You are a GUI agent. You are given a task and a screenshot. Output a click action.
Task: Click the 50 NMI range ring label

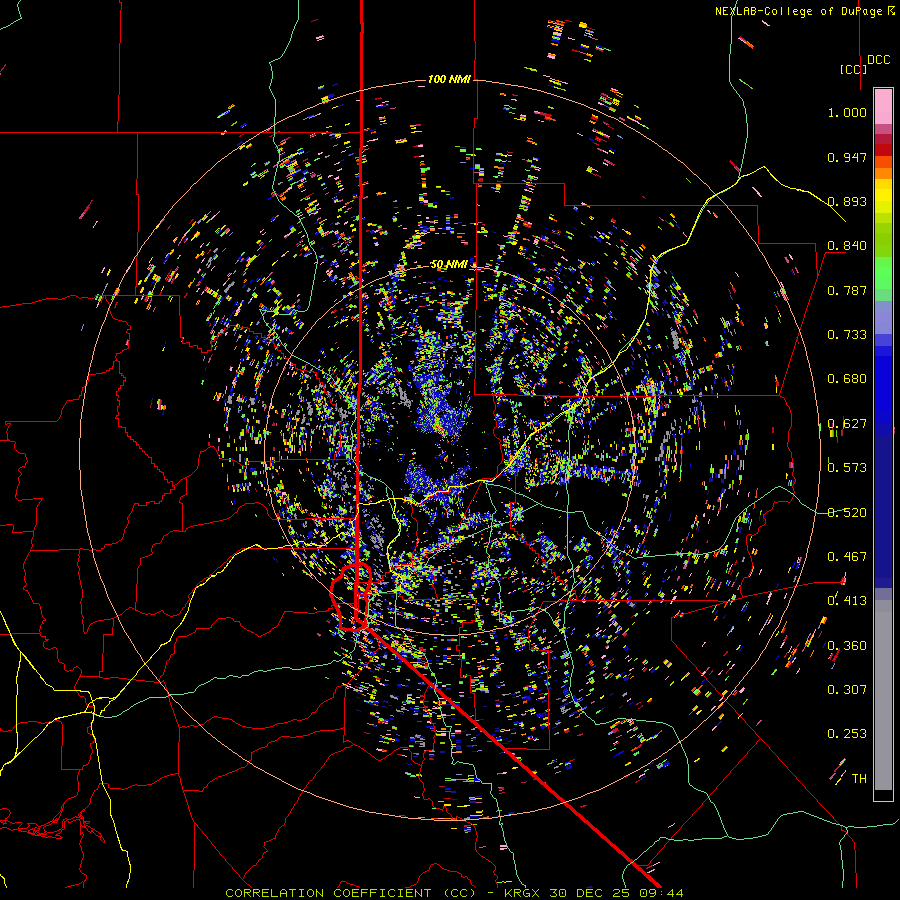click(x=449, y=264)
